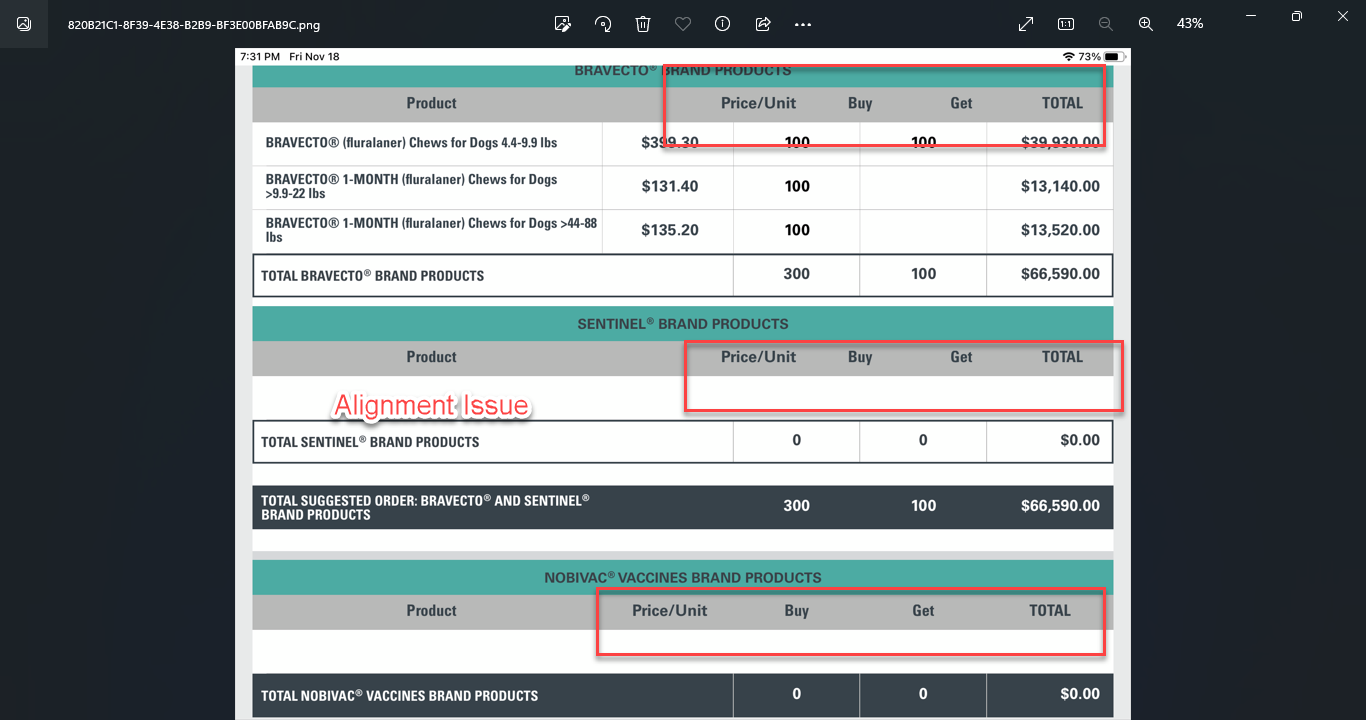Open the Photos app home icon

coord(24,24)
